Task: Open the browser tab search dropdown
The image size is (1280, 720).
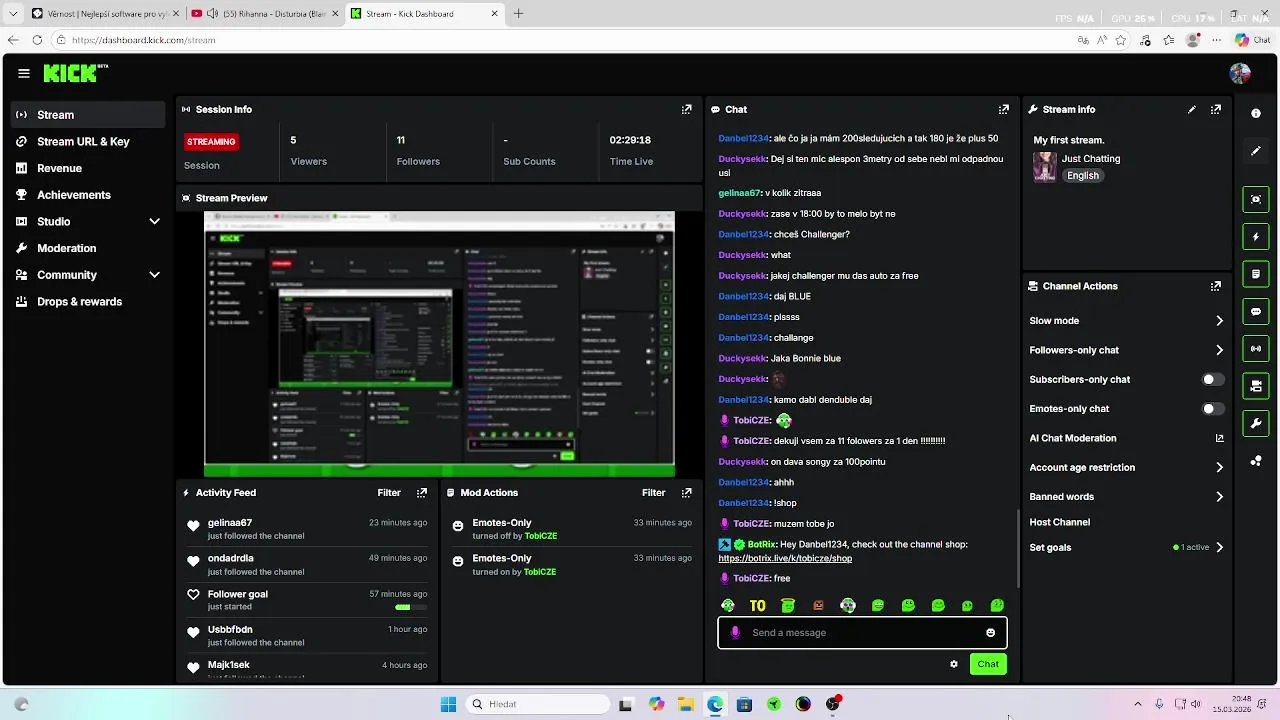Action: tap(13, 14)
